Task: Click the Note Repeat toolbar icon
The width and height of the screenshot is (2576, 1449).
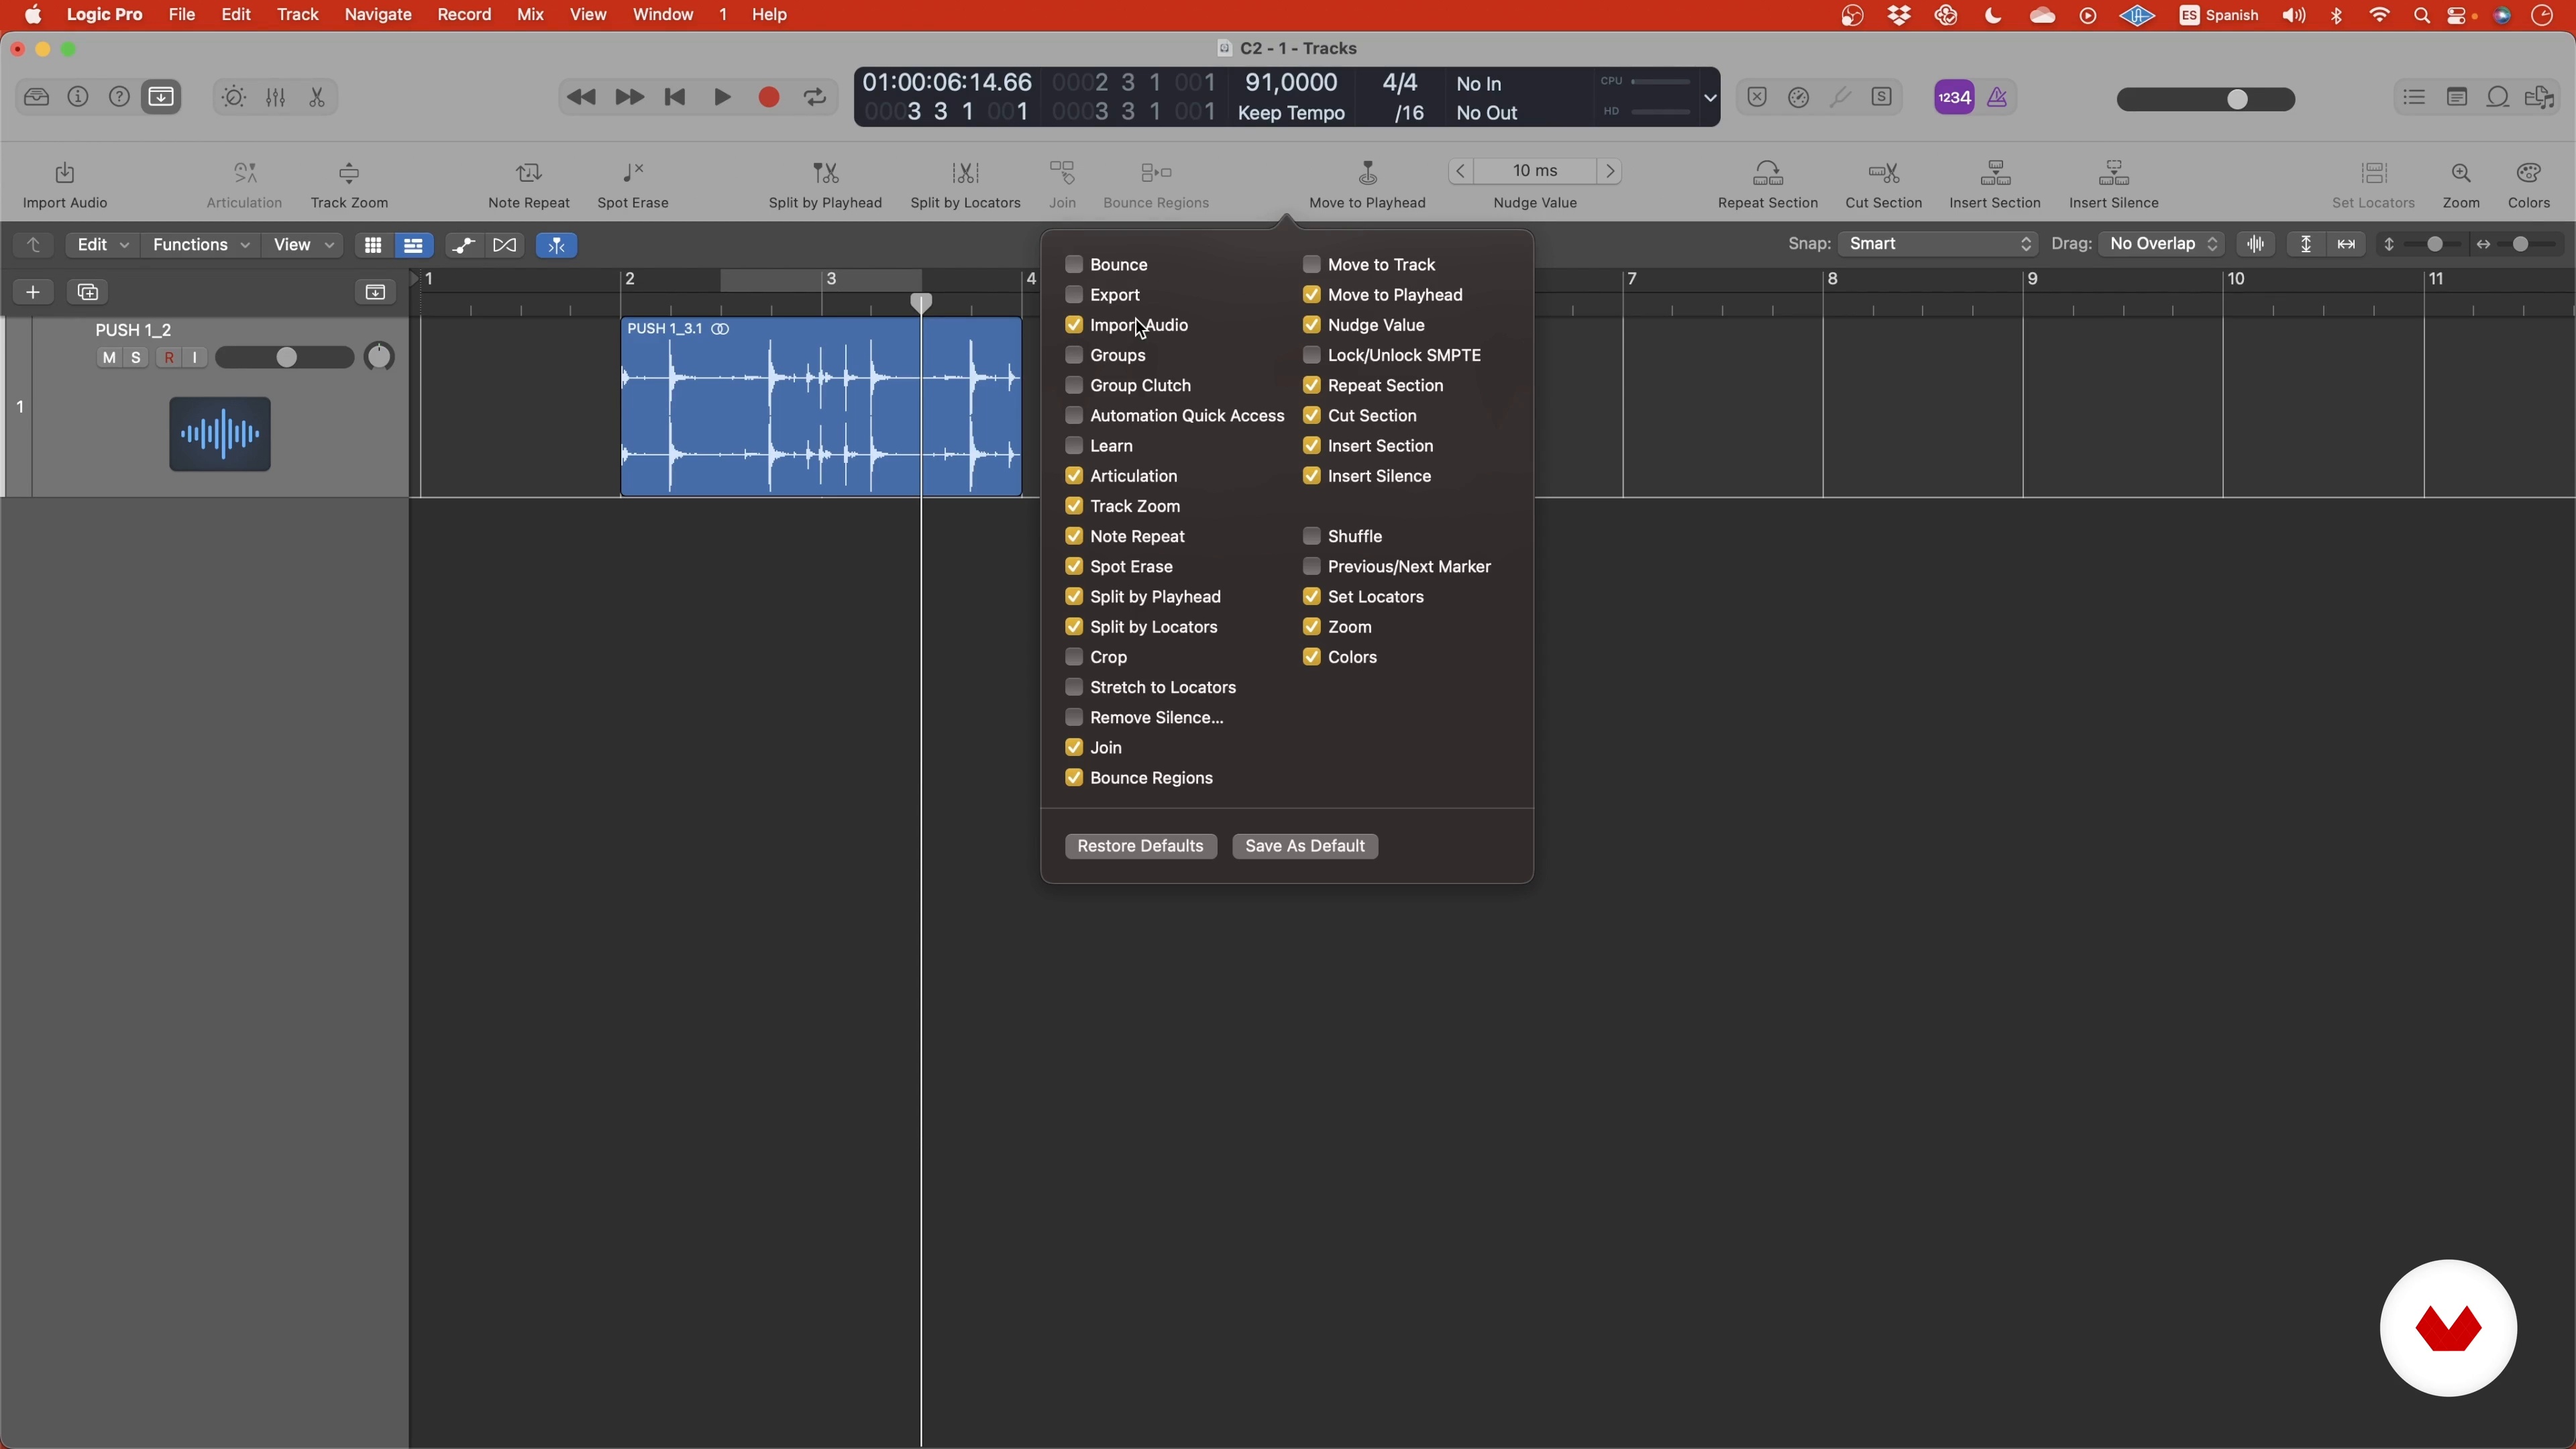Action: [529, 174]
